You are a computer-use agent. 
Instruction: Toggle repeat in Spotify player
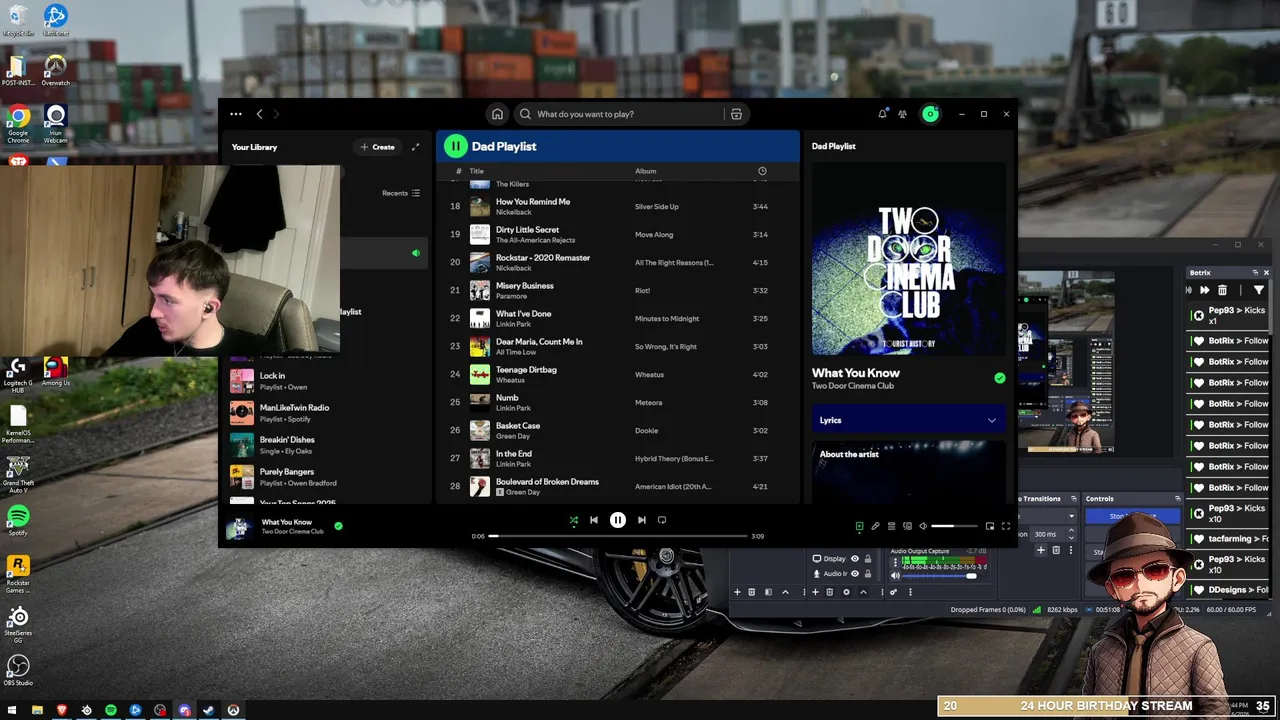[x=662, y=520]
